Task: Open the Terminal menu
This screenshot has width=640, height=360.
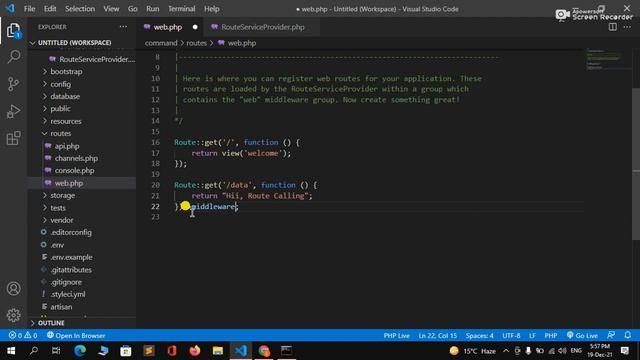Action: (x=182, y=9)
